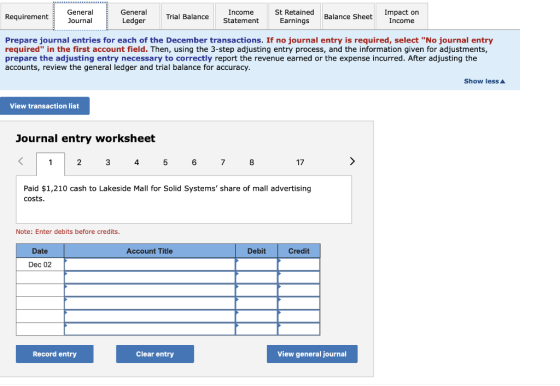Open the Impact on Income tab
This screenshot has width=560, height=386.
click(x=401, y=16)
